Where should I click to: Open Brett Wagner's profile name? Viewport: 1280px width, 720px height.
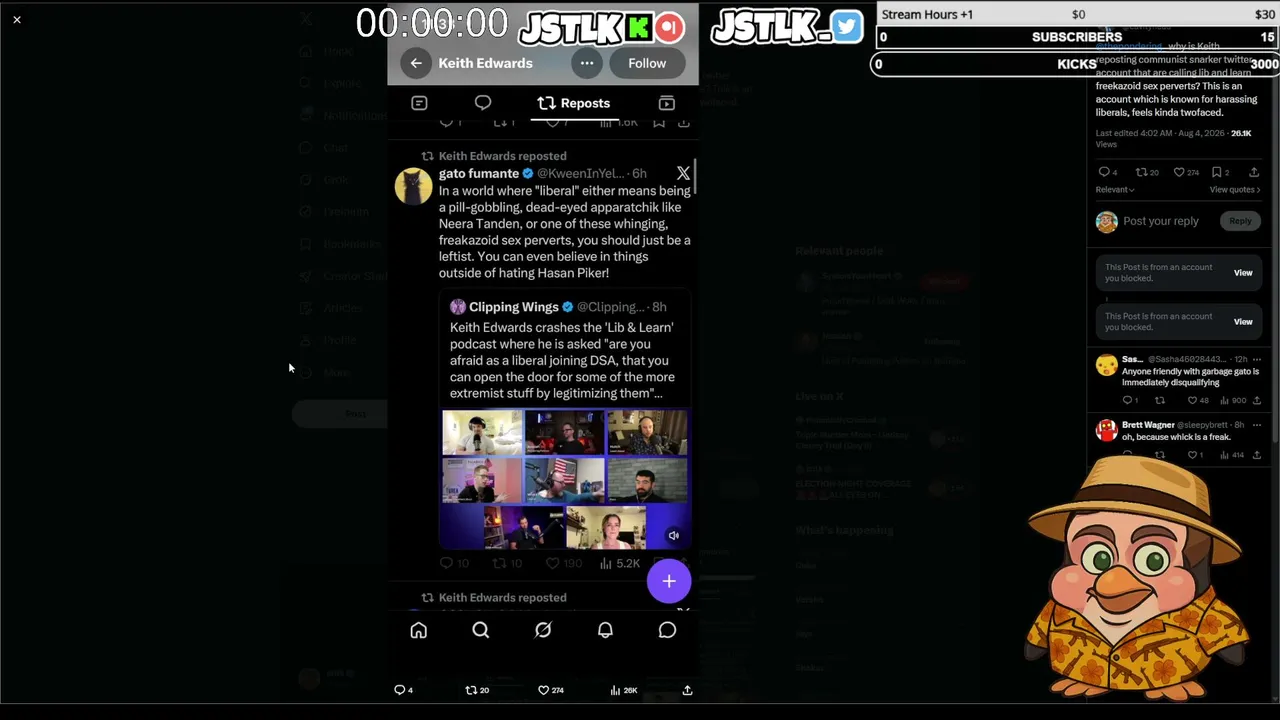pyautogui.click(x=1148, y=425)
